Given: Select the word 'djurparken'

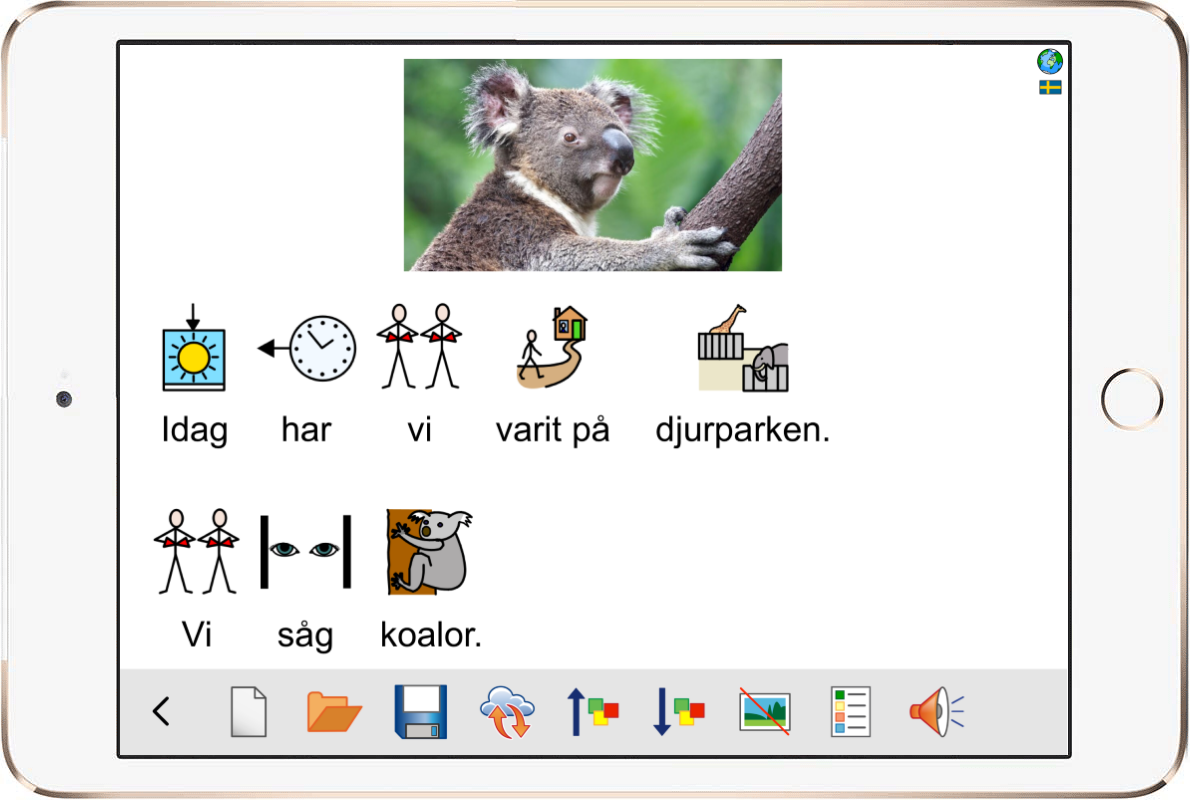Looking at the screenshot, I should click(742, 429).
